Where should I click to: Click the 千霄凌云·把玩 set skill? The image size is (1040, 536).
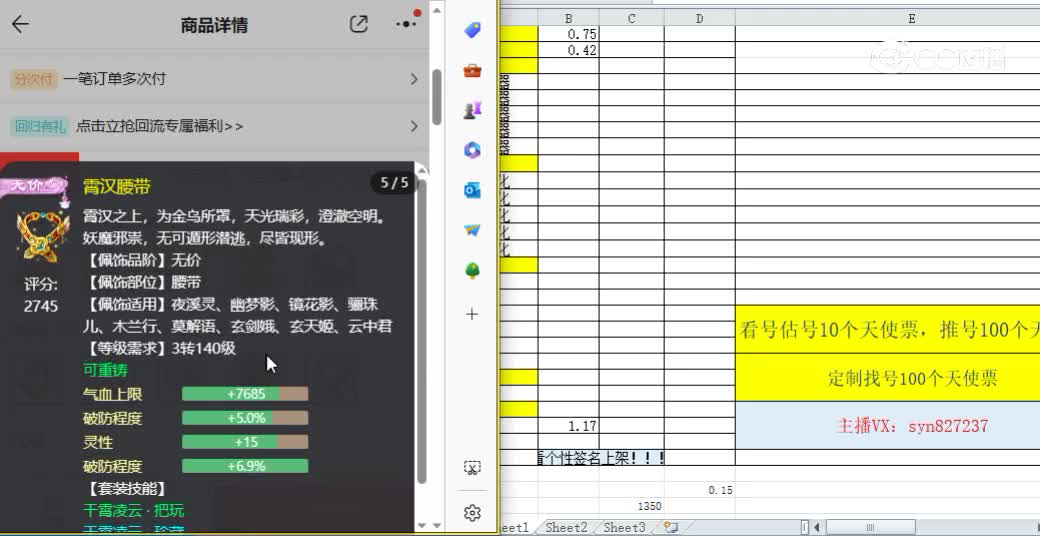tap(133, 511)
